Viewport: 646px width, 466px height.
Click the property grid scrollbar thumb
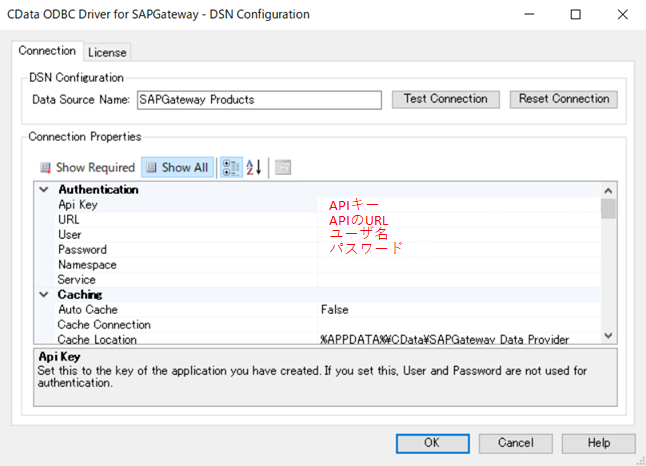tap(608, 209)
